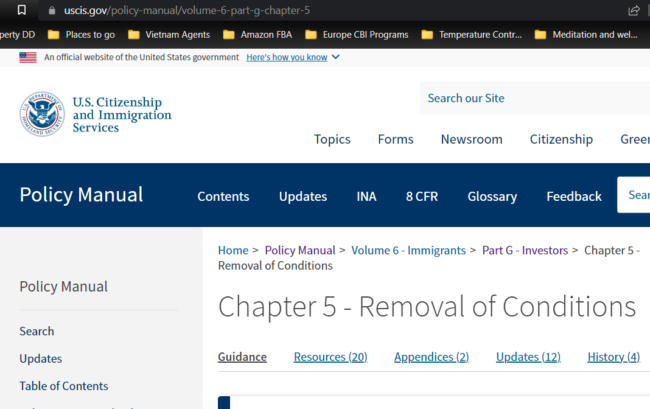Select the Appendices (2) tab

coord(432,357)
